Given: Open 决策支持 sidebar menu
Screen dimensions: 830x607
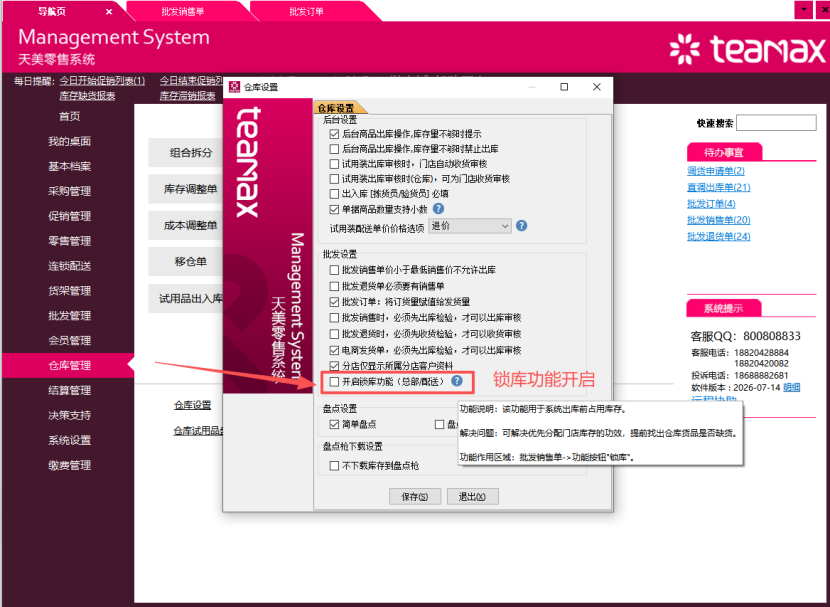Looking at the screenshot, I should [x=69, y=415].
